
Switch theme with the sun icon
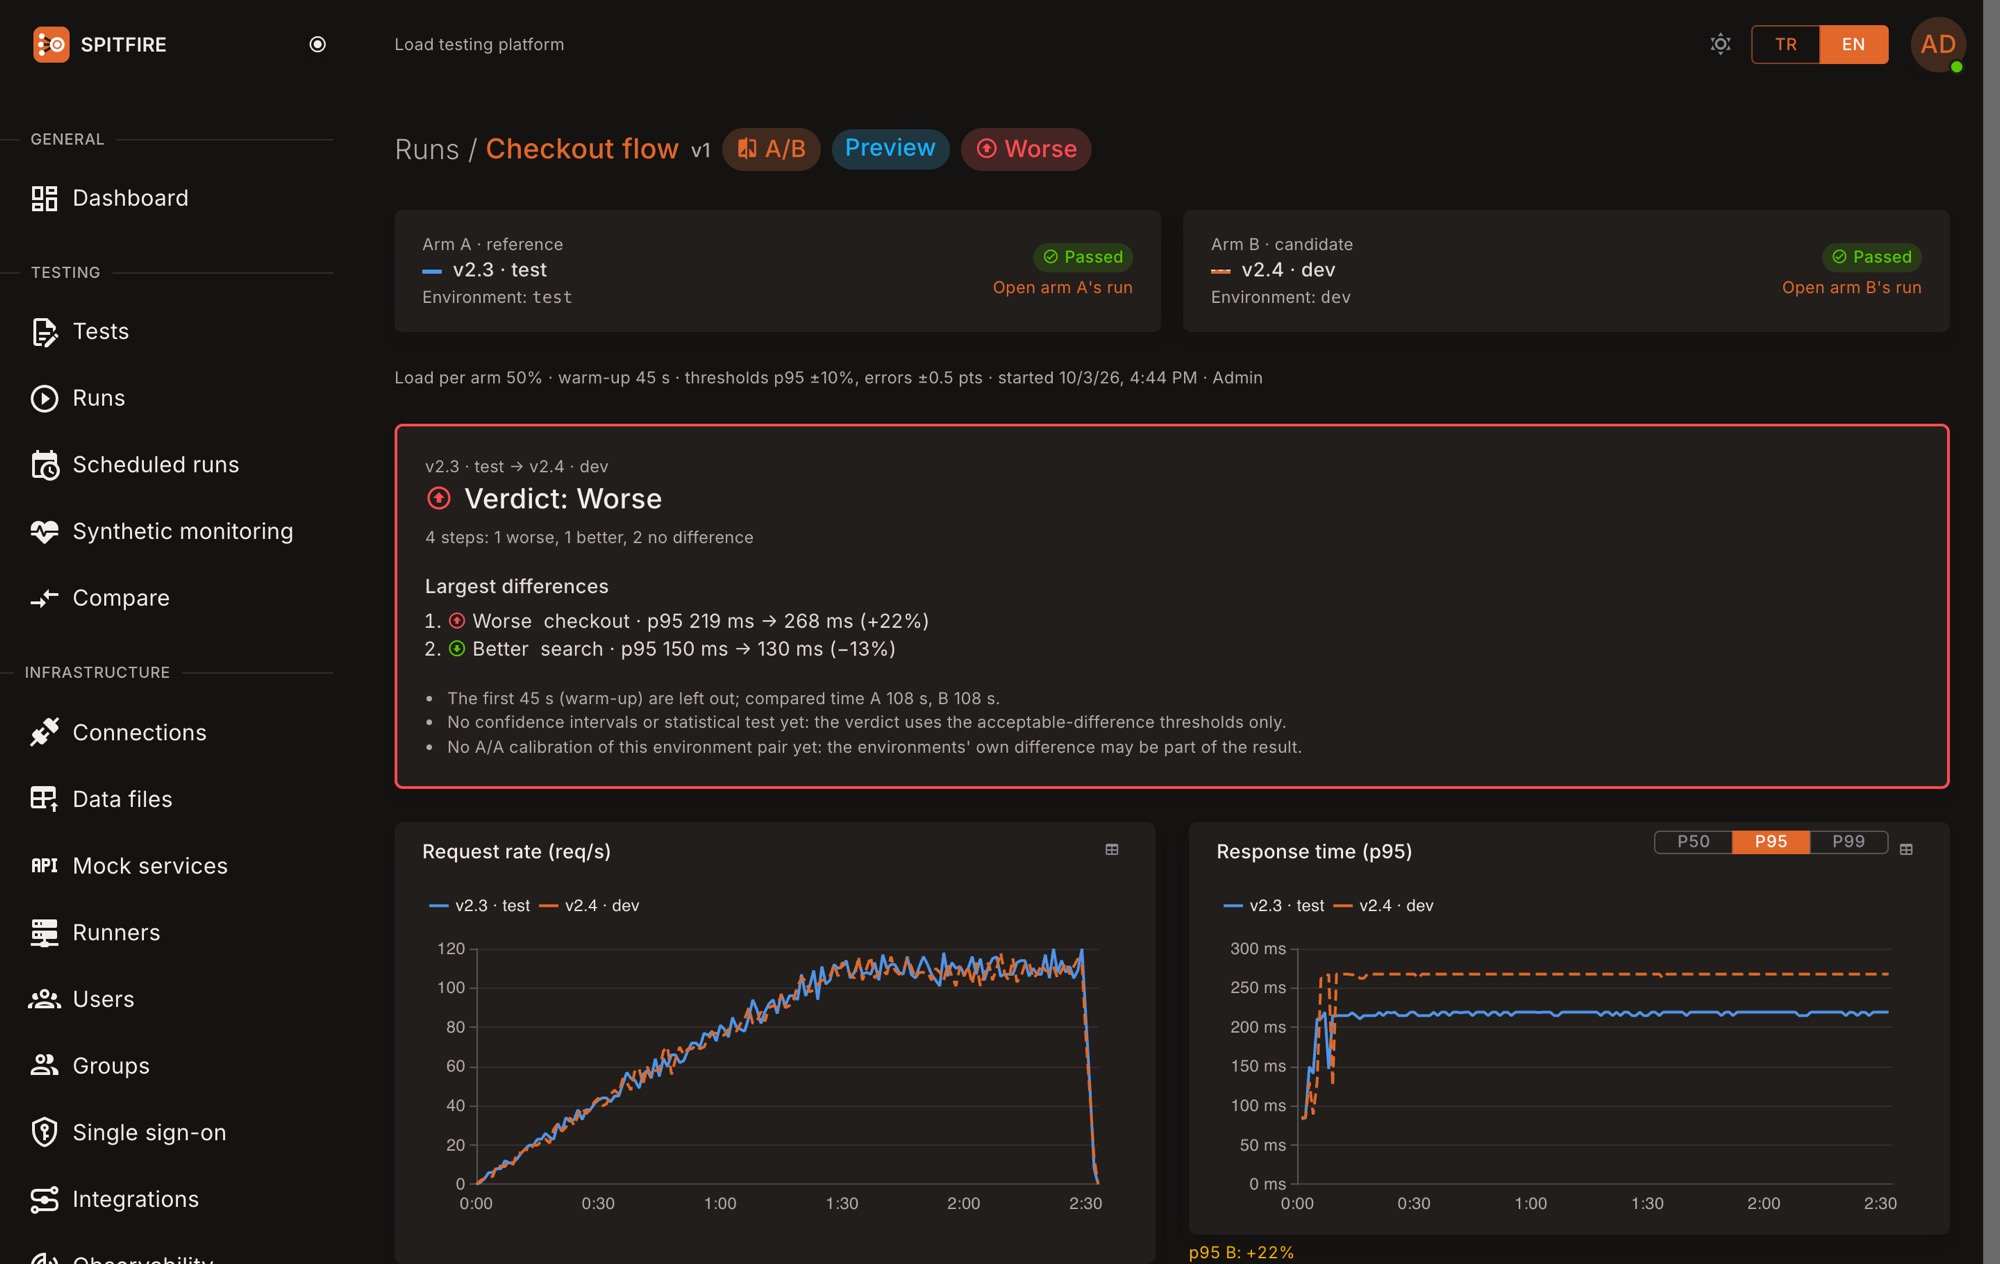pos(1720,44)
